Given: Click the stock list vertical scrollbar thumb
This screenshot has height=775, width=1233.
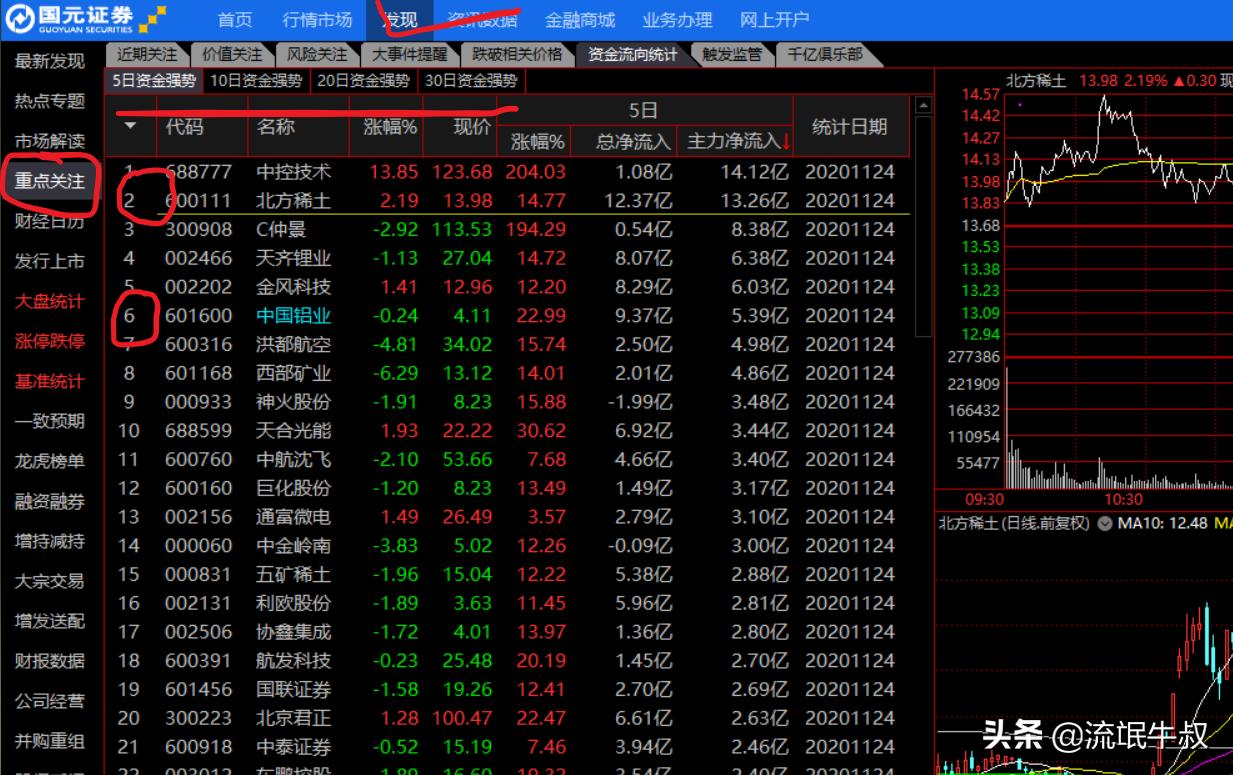Looking at the screenshot, I should pos(923,226).
